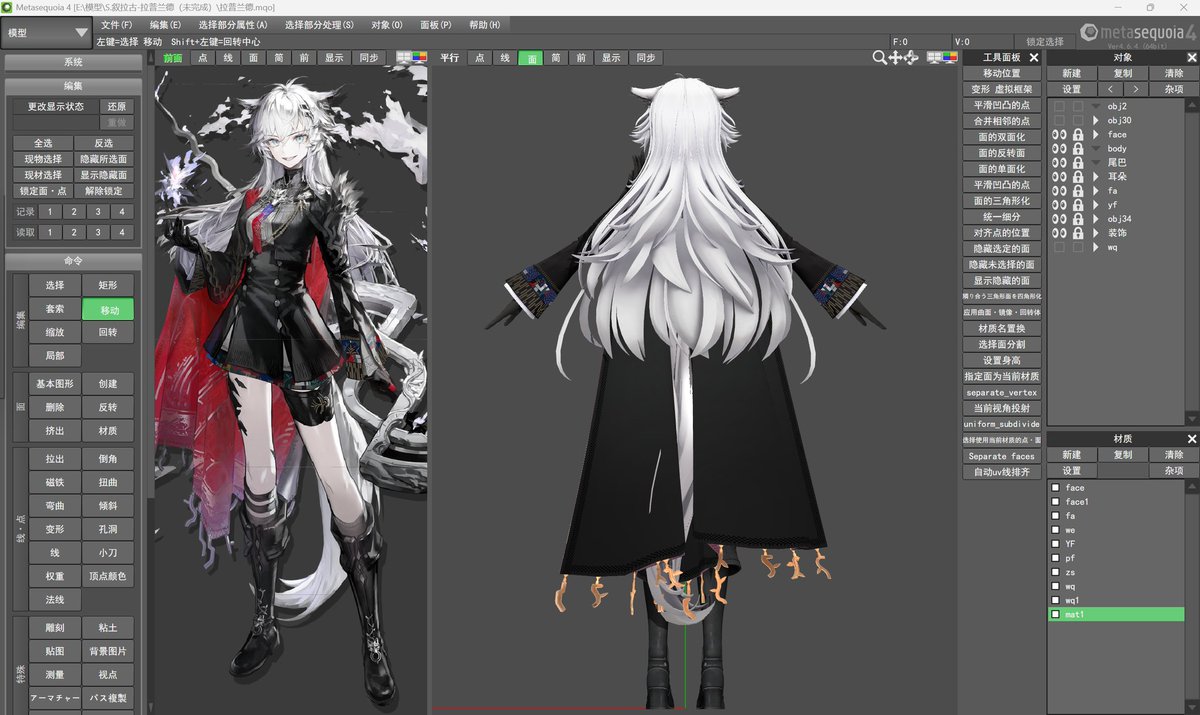The width and height of the screenshot is (1200, 715).
Task: Open the 对象(O) menu
Action: pyautogui.click(x=387, y=25)
